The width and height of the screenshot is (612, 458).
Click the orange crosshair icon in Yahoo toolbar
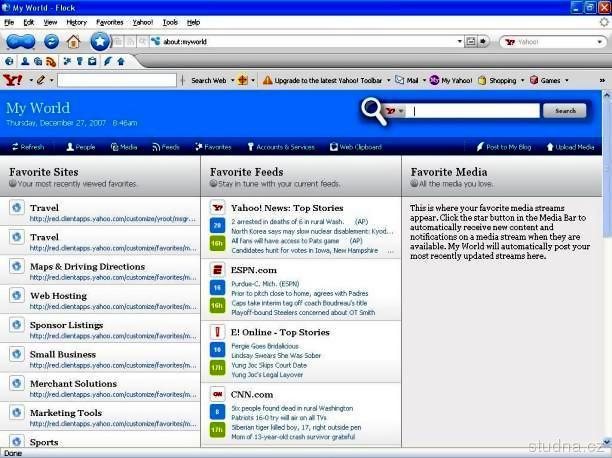pos(243,80)
